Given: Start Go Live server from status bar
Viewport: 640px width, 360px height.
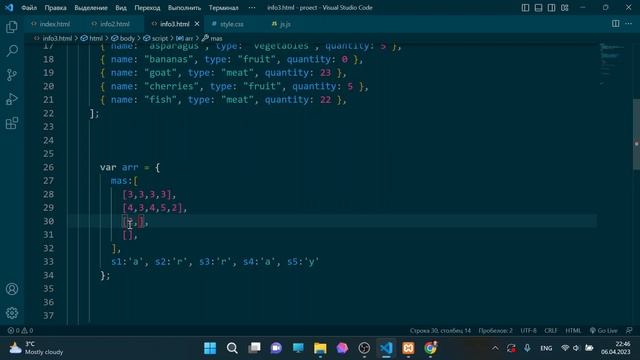Looking at the screenshot, I should 603,331.
